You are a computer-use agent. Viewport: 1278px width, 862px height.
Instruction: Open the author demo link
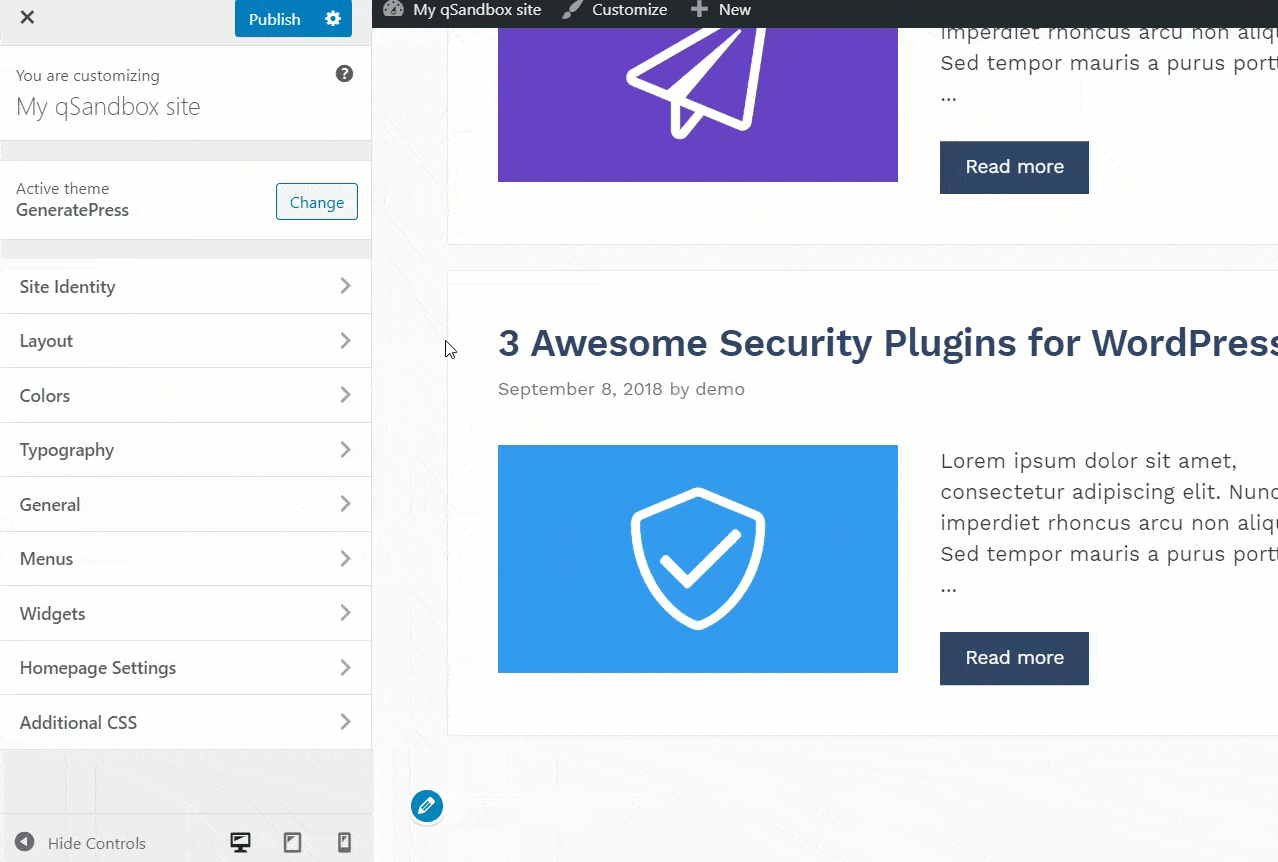point(720,389)
